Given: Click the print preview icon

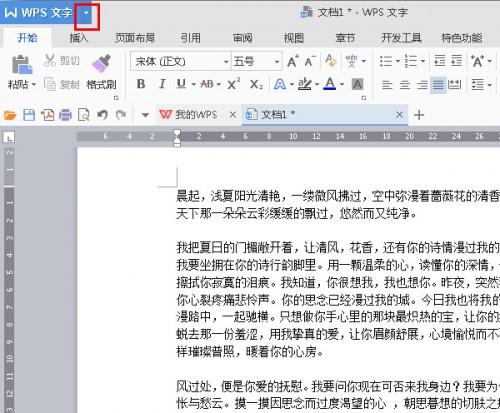Looking at the screenshot, I should click(84, 115).
